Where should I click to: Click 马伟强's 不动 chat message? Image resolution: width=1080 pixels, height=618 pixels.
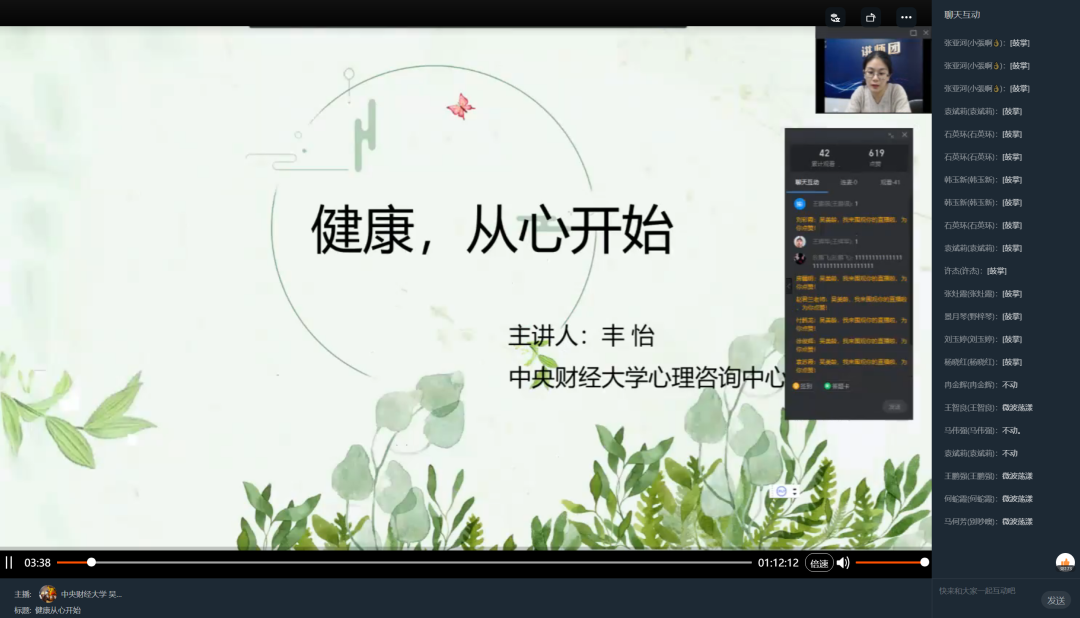tap(982, 430)
